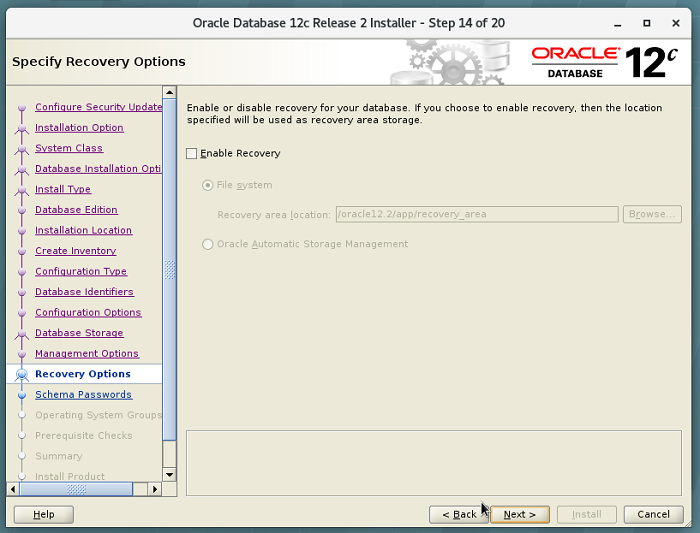Select the File system radio button

click(x=208, y=185)
